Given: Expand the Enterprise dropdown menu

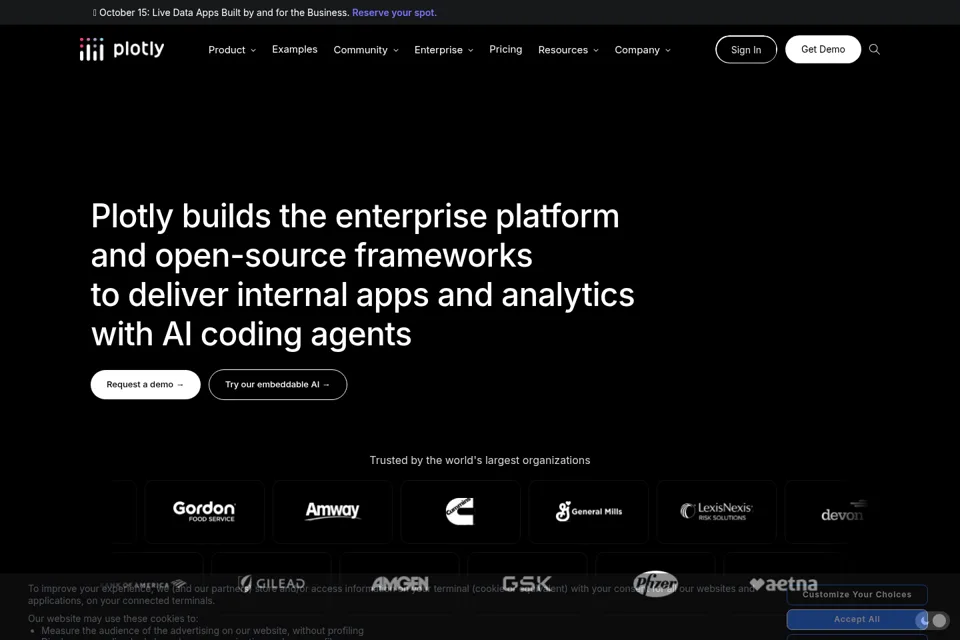Looking at the screenshot, I should click(x=444, y=50).
